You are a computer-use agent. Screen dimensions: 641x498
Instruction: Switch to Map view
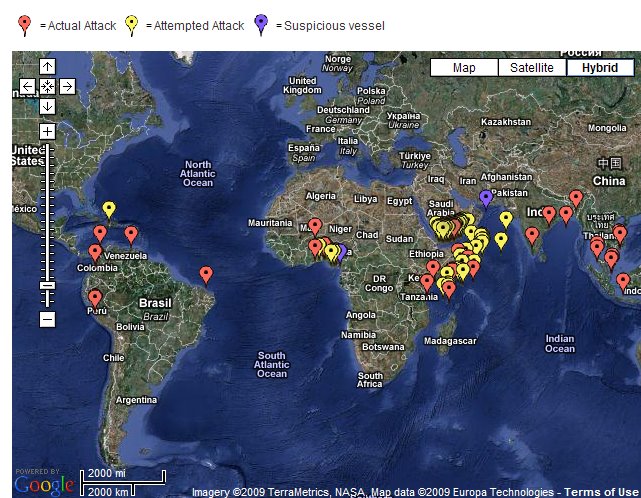(x=464, y=67)
